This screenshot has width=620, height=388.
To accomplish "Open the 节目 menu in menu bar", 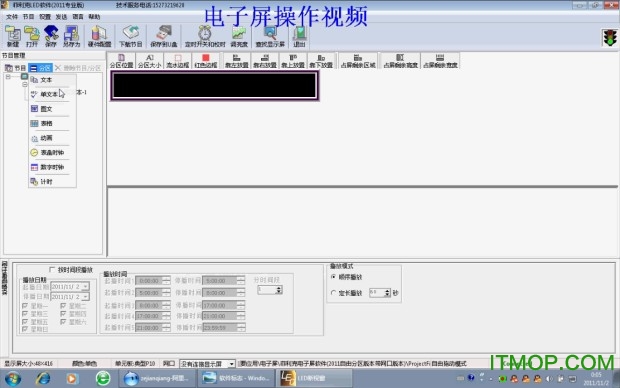I will 28,17.
